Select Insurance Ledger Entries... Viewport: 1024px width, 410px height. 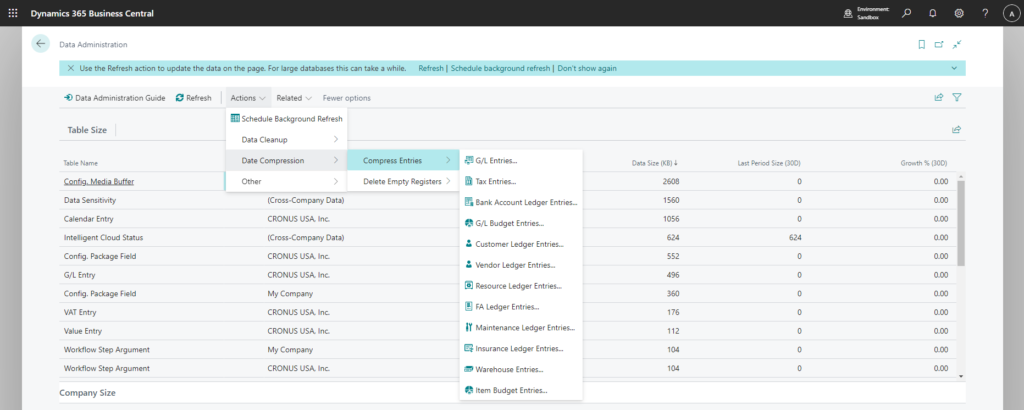tap(521, 349)
